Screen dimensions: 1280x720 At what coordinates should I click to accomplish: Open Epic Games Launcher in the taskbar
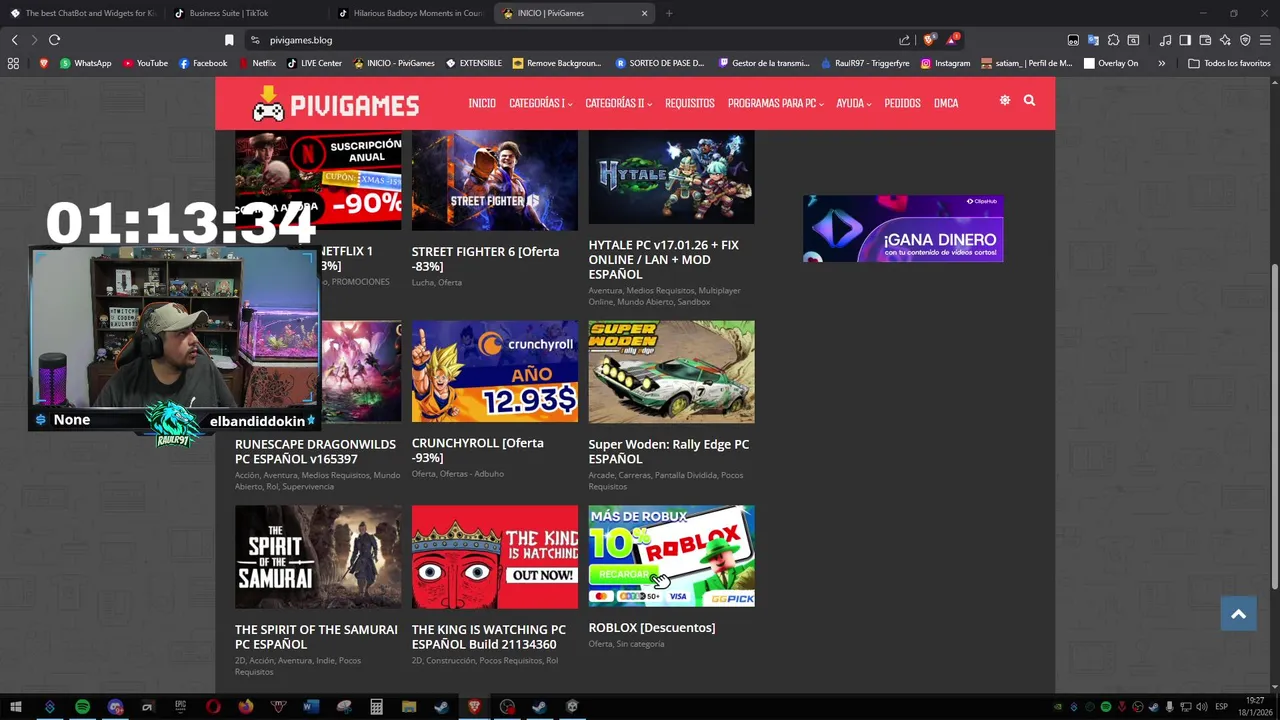coord(180,707)
